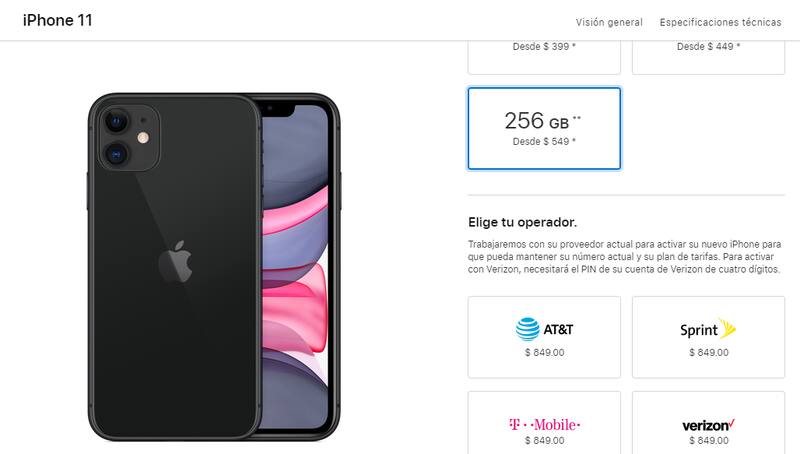Select T-Mobile carrier tile

[544, 423]
